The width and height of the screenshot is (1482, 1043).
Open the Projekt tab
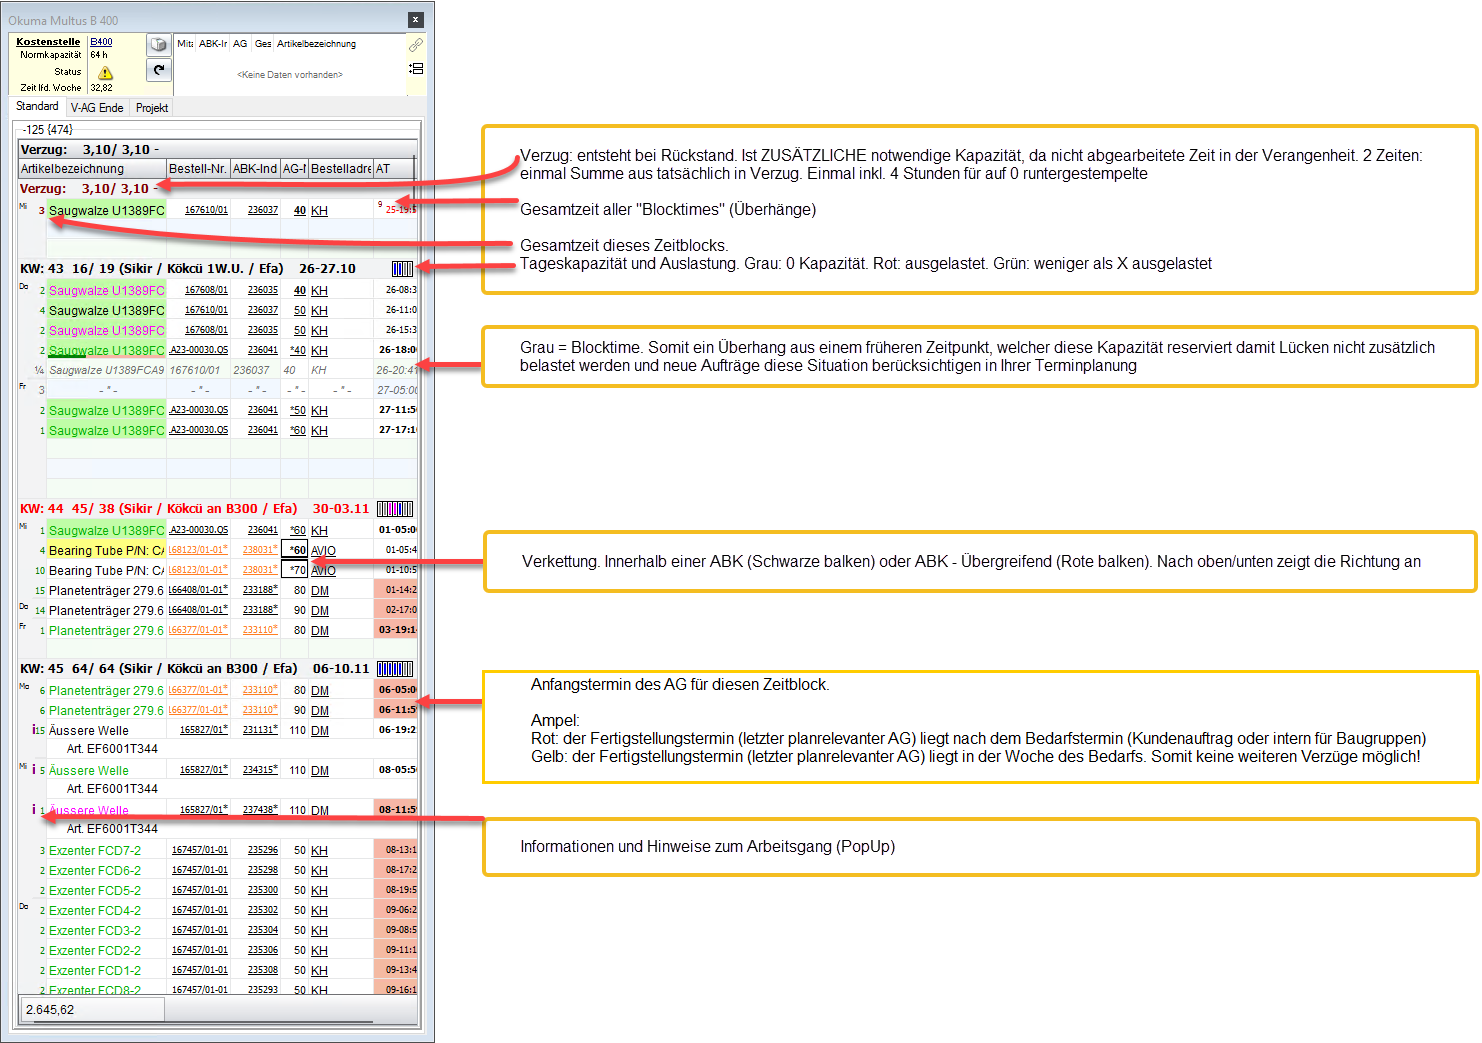point(152,108)
